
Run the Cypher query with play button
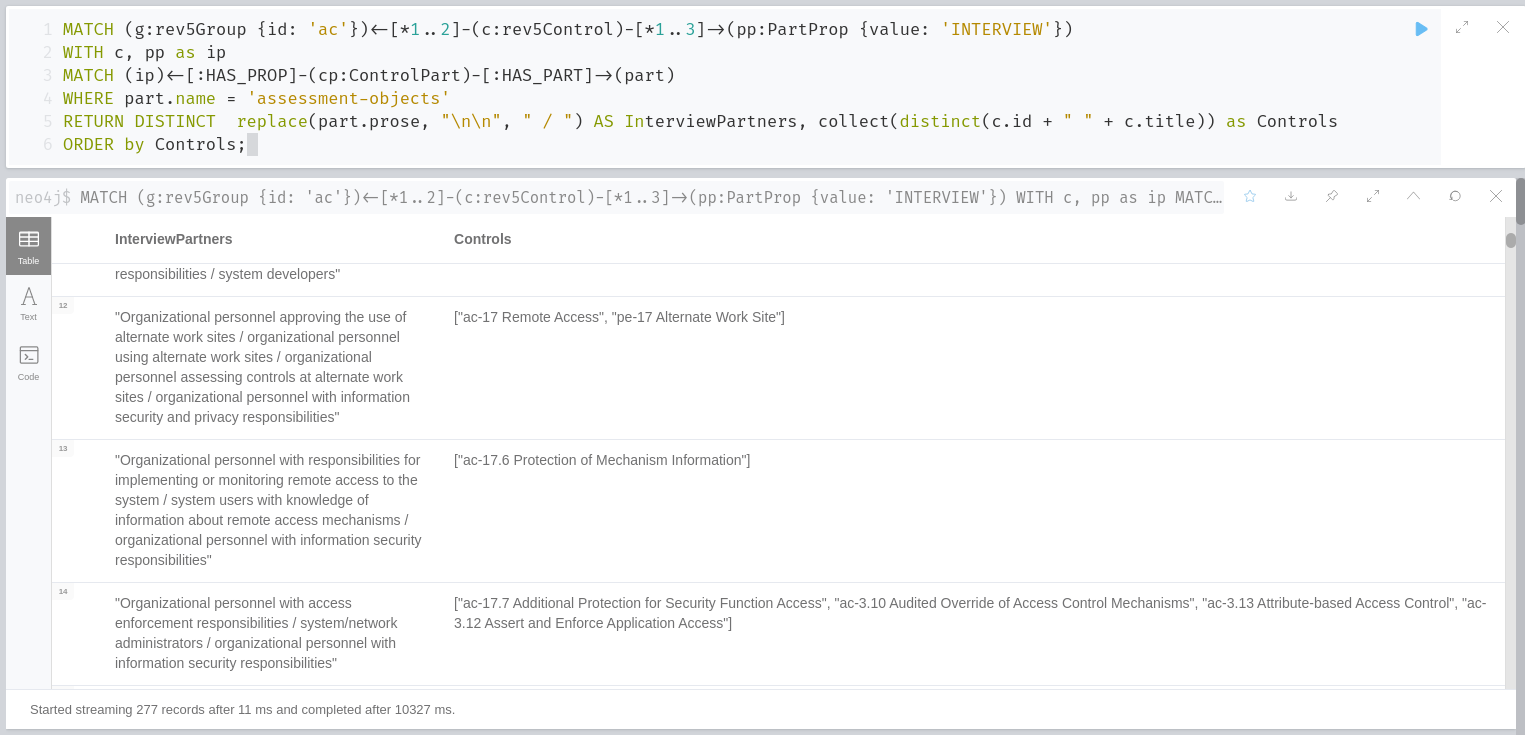(x=1421, y=29)
